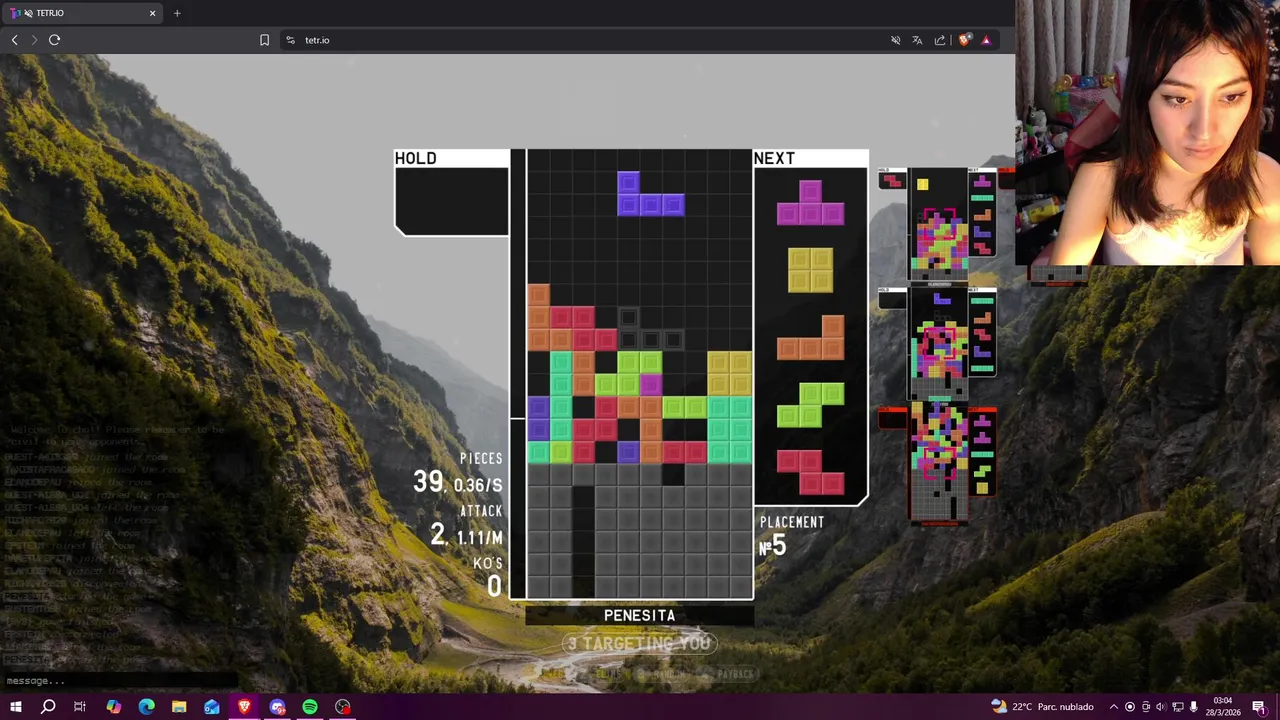Click the yellow O piece in NEXT queue
This screenshot has width=1280, height=720.
tap(810, 270)
